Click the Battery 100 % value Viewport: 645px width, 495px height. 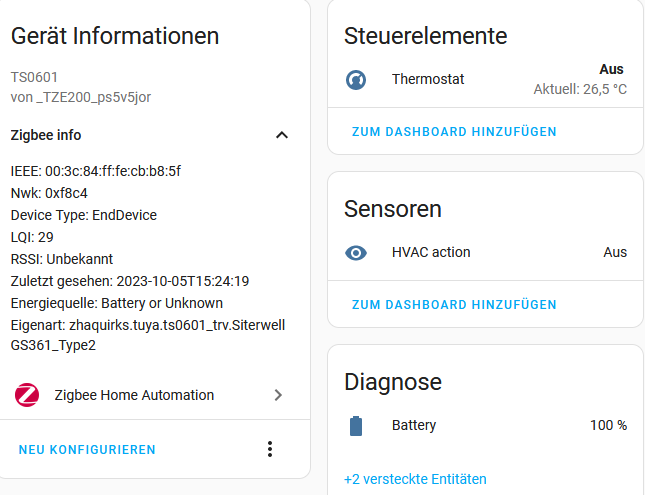point(608,425)
